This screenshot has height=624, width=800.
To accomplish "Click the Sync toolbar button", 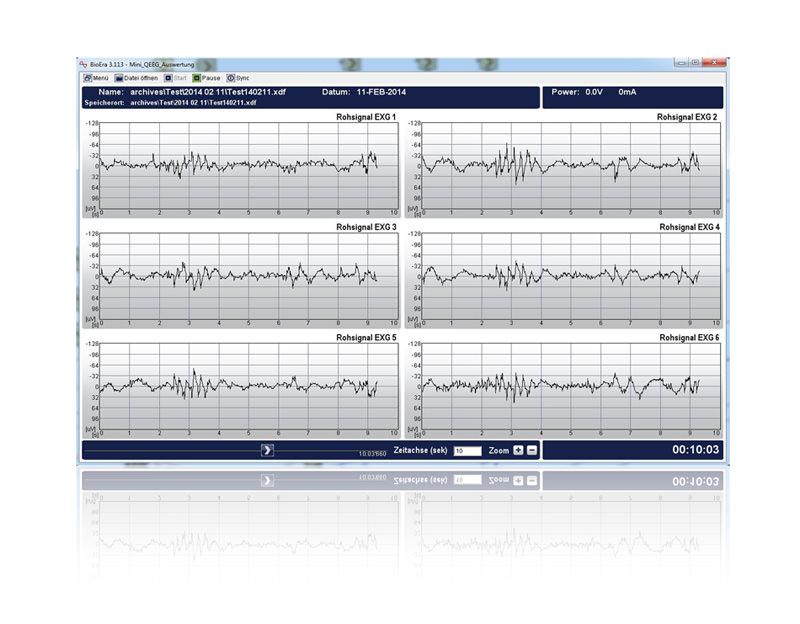I will 238,78.
